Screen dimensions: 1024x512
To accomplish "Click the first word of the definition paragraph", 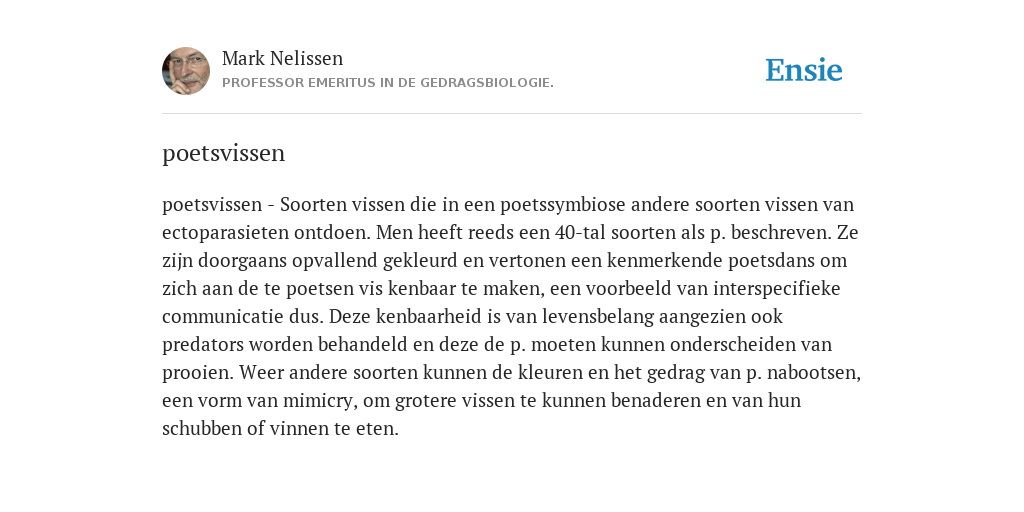I will click(212, 205).
